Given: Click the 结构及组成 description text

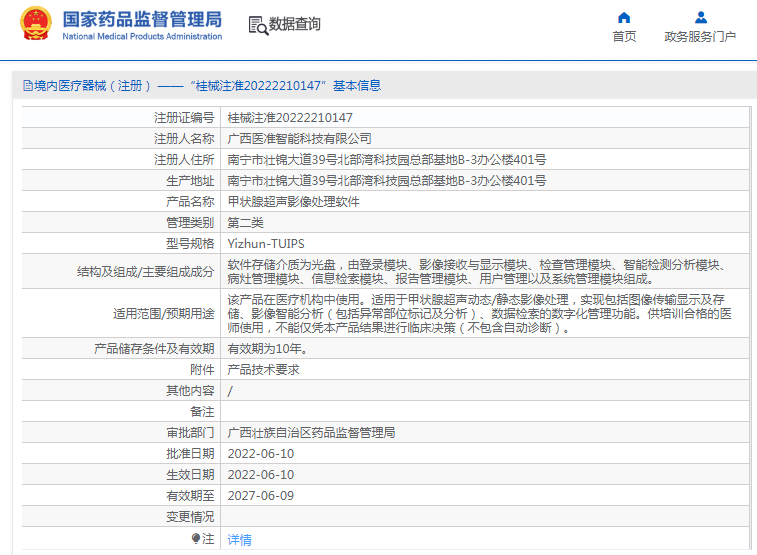Looking at the screenshot, I should (x=477, y=272).
